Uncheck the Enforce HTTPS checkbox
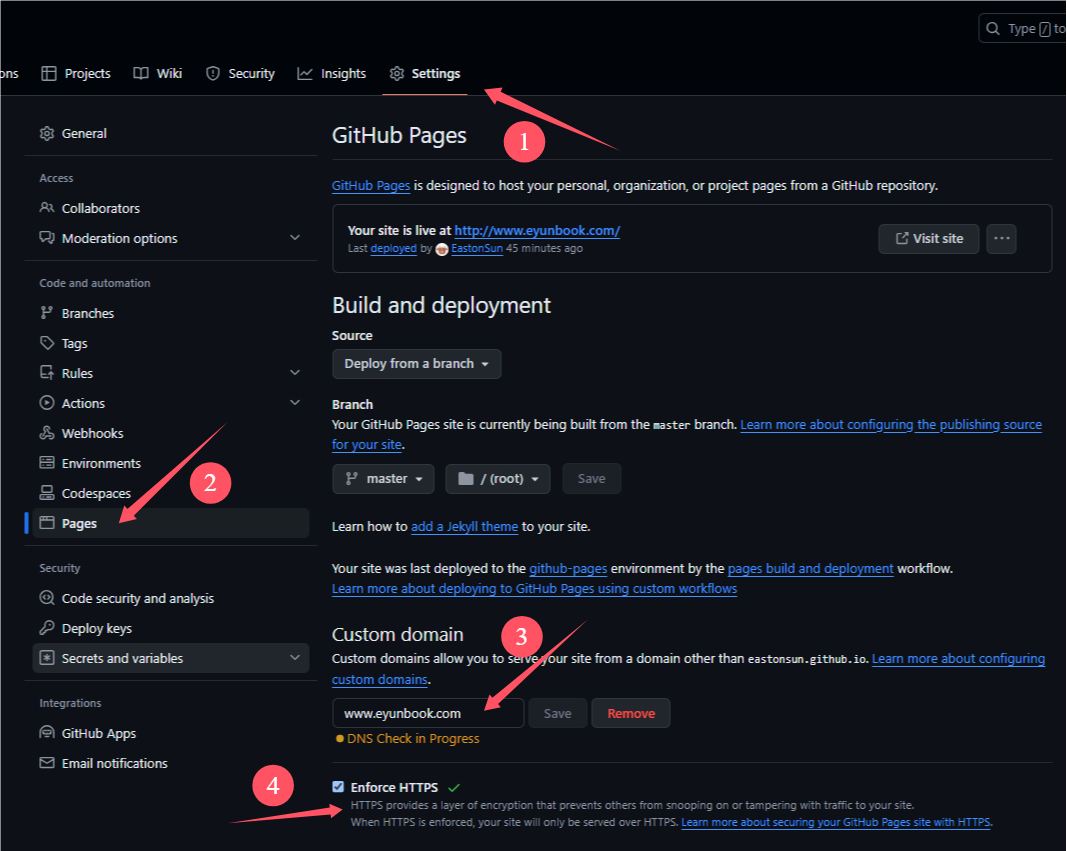 [338, 787]
